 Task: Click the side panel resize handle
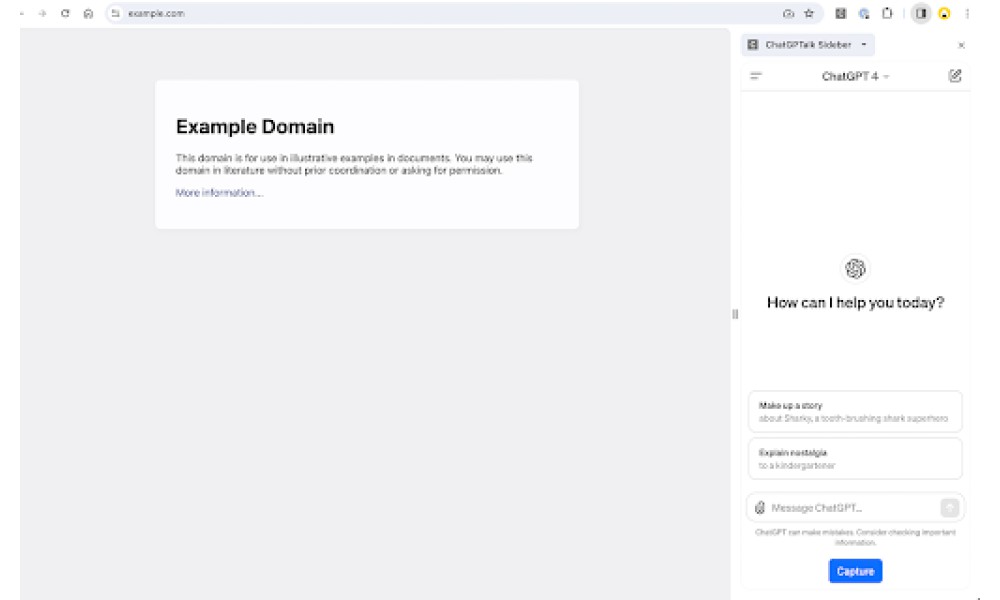[735, 314]
